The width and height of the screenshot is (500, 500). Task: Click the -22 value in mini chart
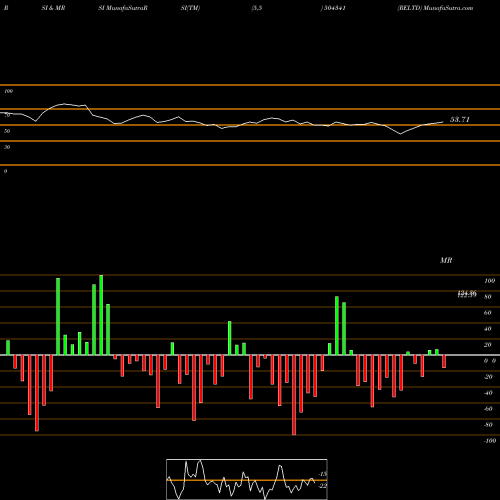(x=323, y=486)
